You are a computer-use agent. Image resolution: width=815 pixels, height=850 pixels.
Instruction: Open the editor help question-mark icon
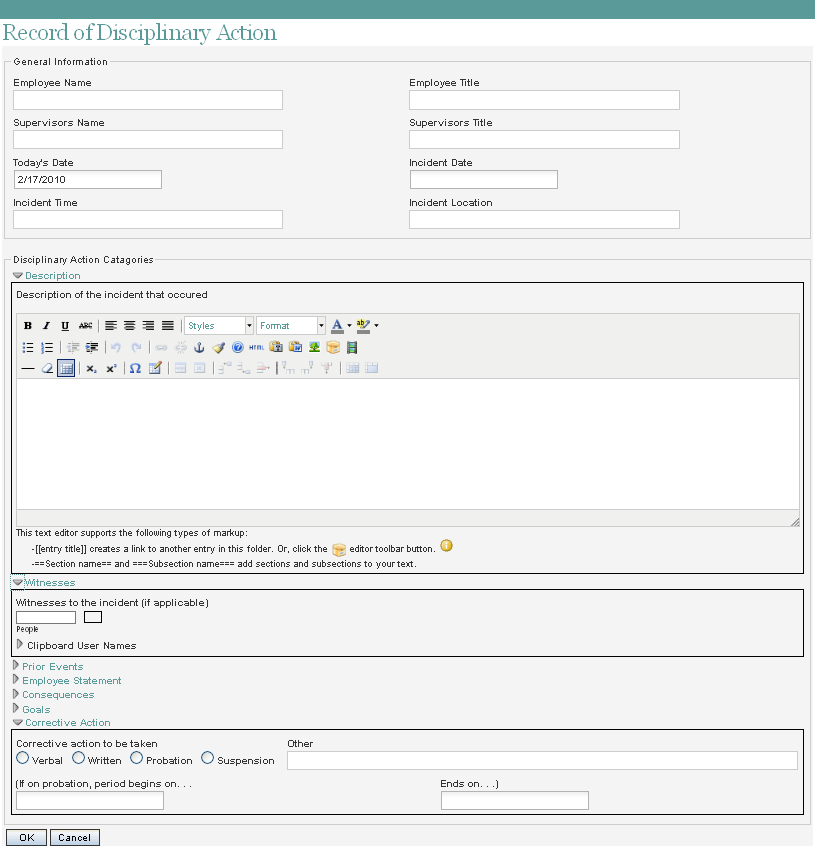(x=238, y=347)
